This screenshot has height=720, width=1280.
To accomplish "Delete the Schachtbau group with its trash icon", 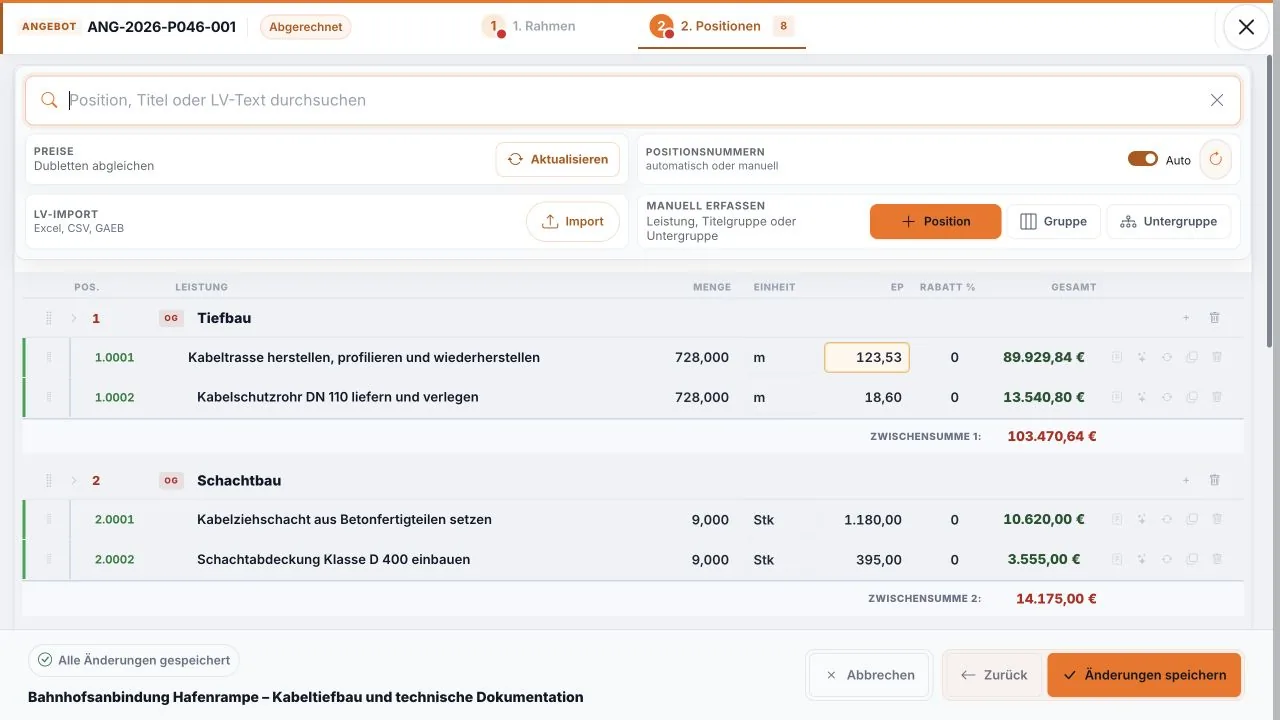I will pos(1215,480).
